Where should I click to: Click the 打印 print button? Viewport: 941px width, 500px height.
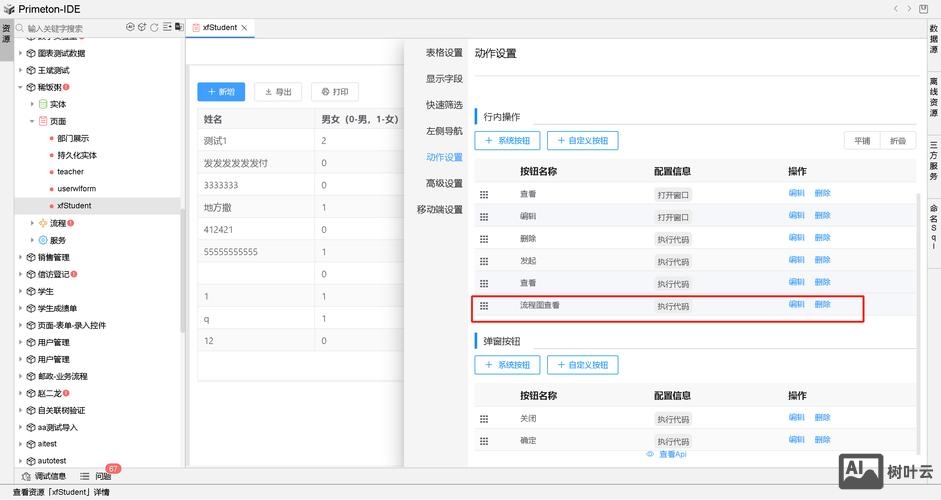335,92
